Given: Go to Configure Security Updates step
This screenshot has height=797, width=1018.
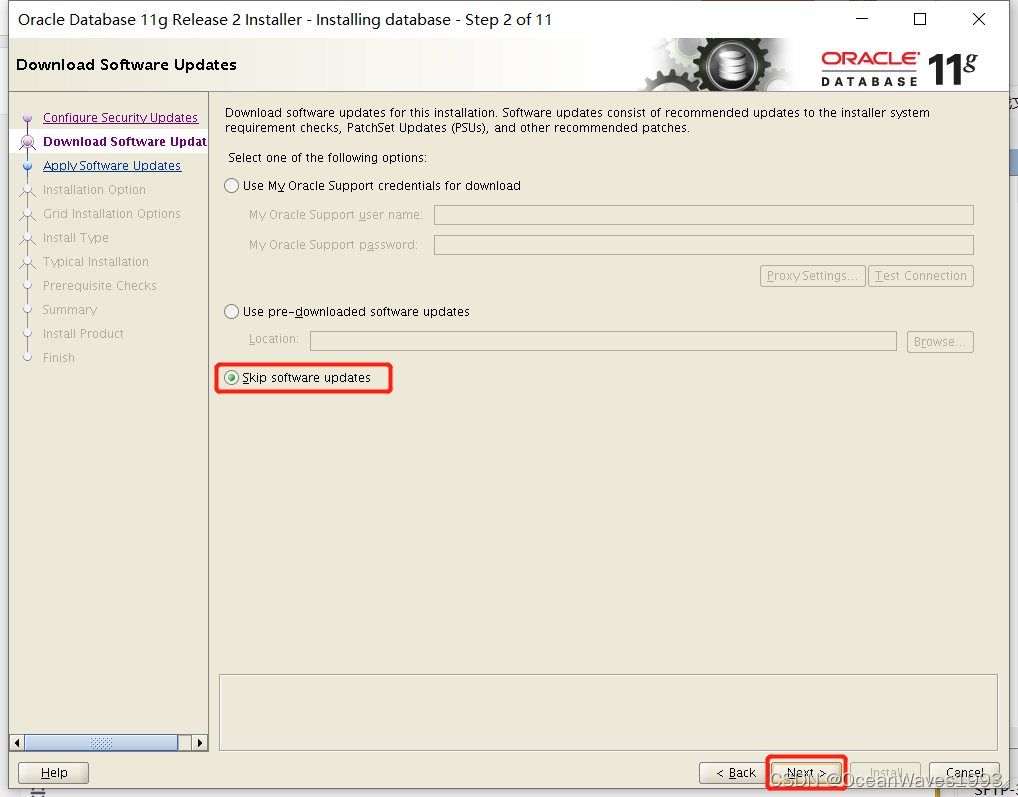Looking at the screenshot, I should coord(120,117).
